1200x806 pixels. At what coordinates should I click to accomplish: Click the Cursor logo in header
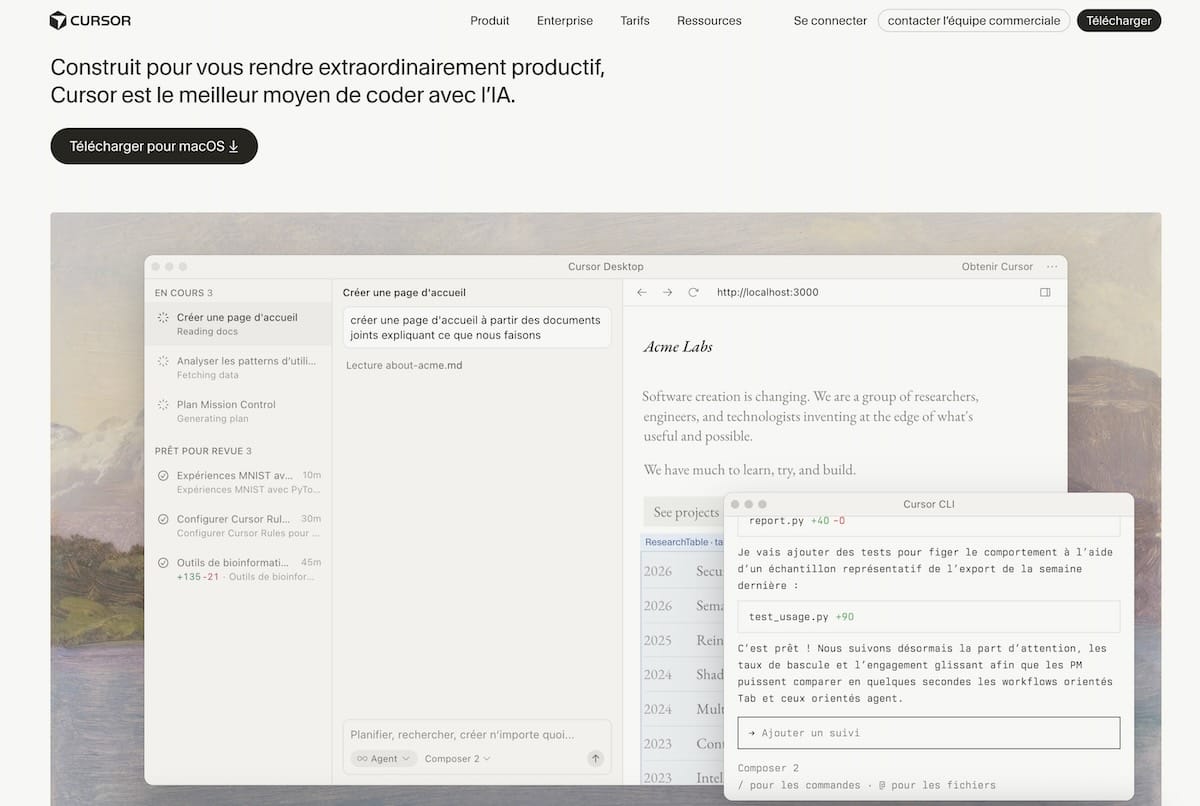90,20
